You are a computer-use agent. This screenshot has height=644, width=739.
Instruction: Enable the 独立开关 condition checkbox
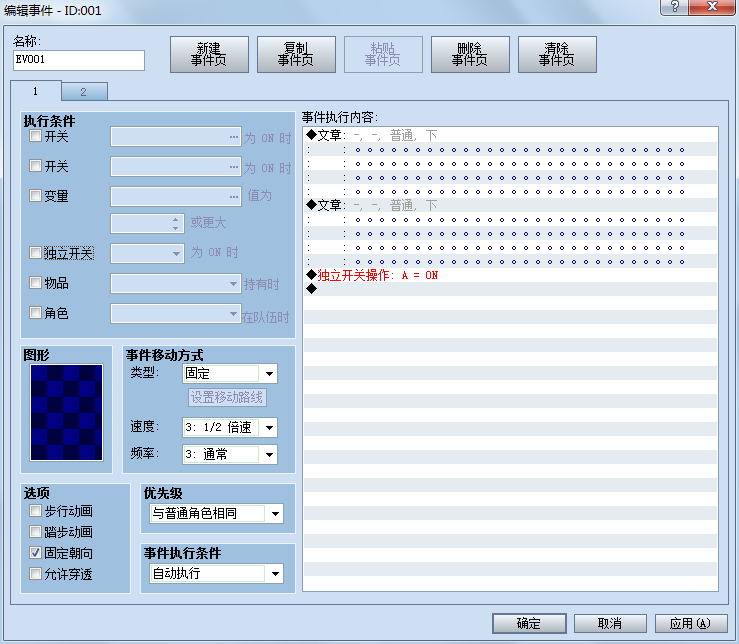[x=35, y=253]
